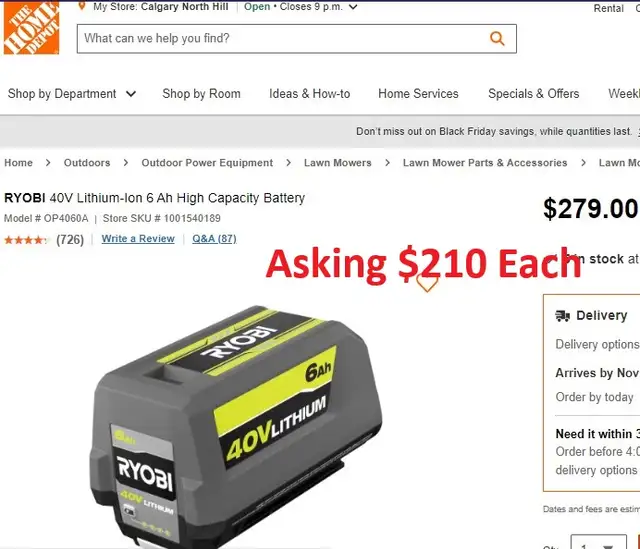
Task: Click the star rating icons
Action: [26, 240]
